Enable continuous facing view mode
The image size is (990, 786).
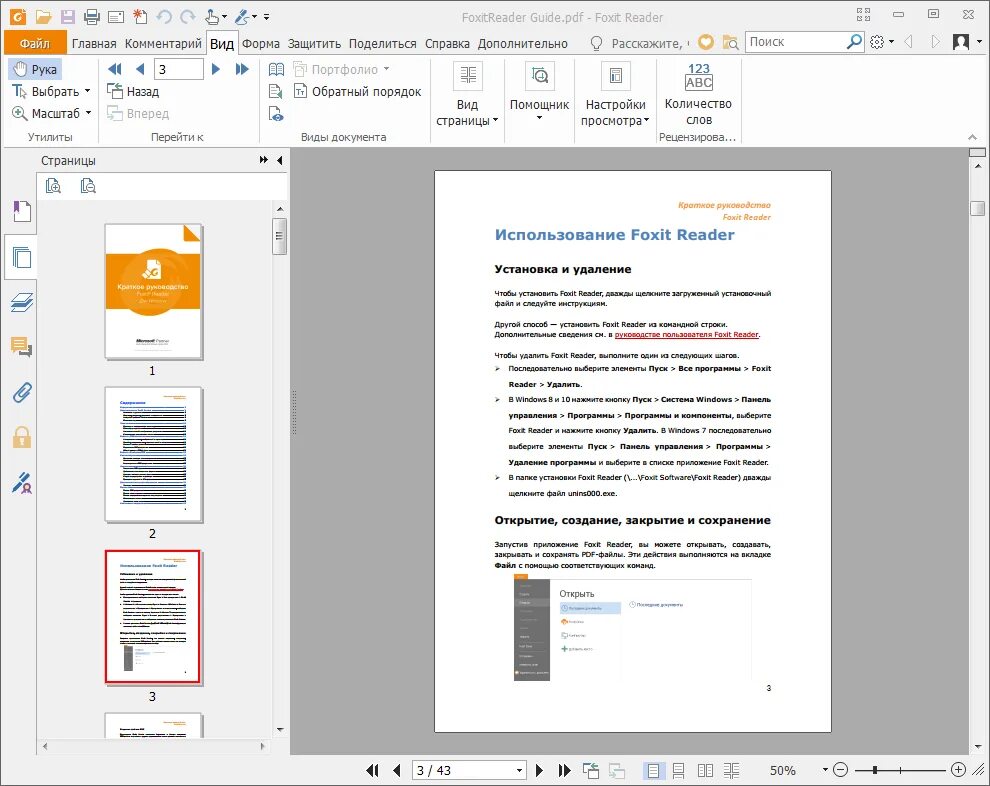pyautogui.click(x=732, y=770)
